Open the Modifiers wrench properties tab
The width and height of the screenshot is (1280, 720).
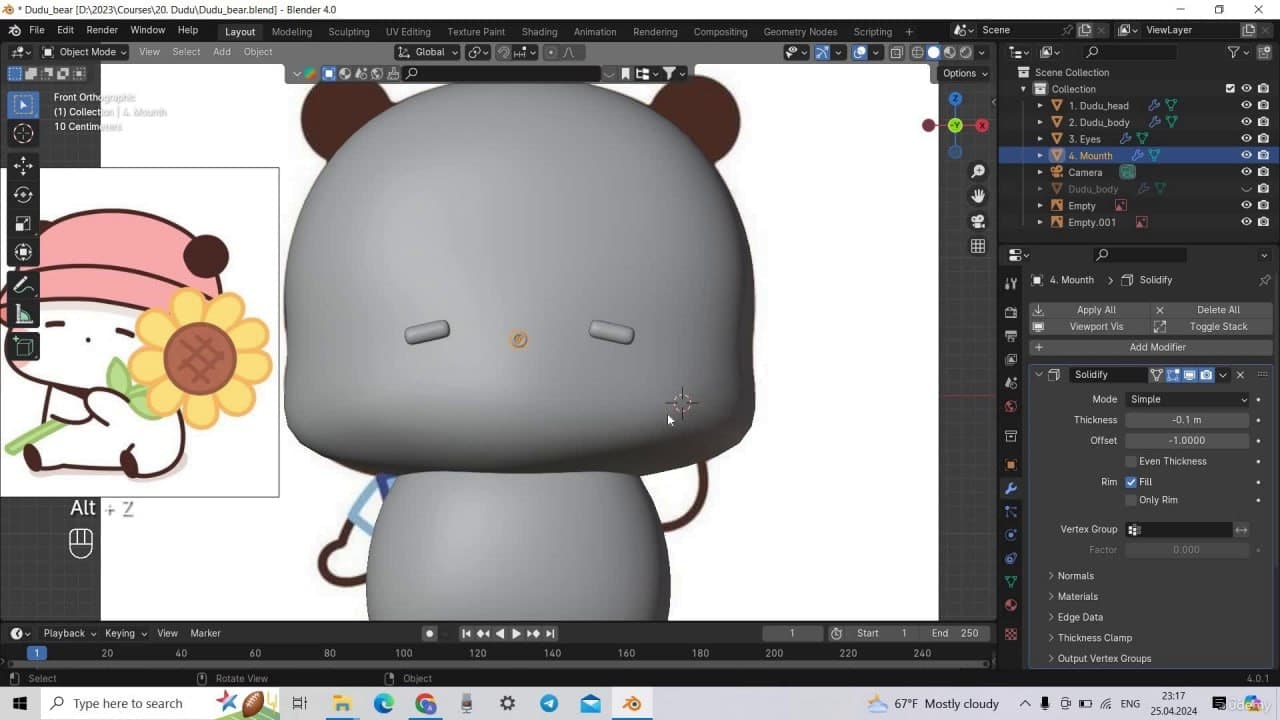[1011, 488]
